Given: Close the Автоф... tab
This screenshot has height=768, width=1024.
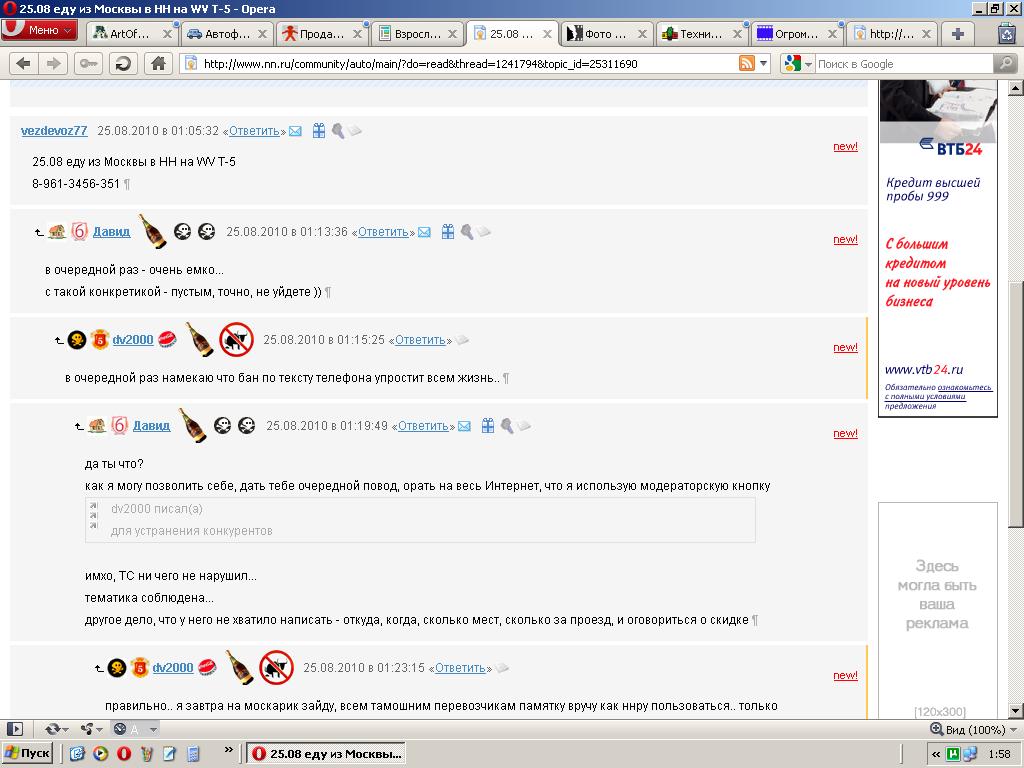Looking at the screenshot, I should pyautogui.click(x=262, y=34).
